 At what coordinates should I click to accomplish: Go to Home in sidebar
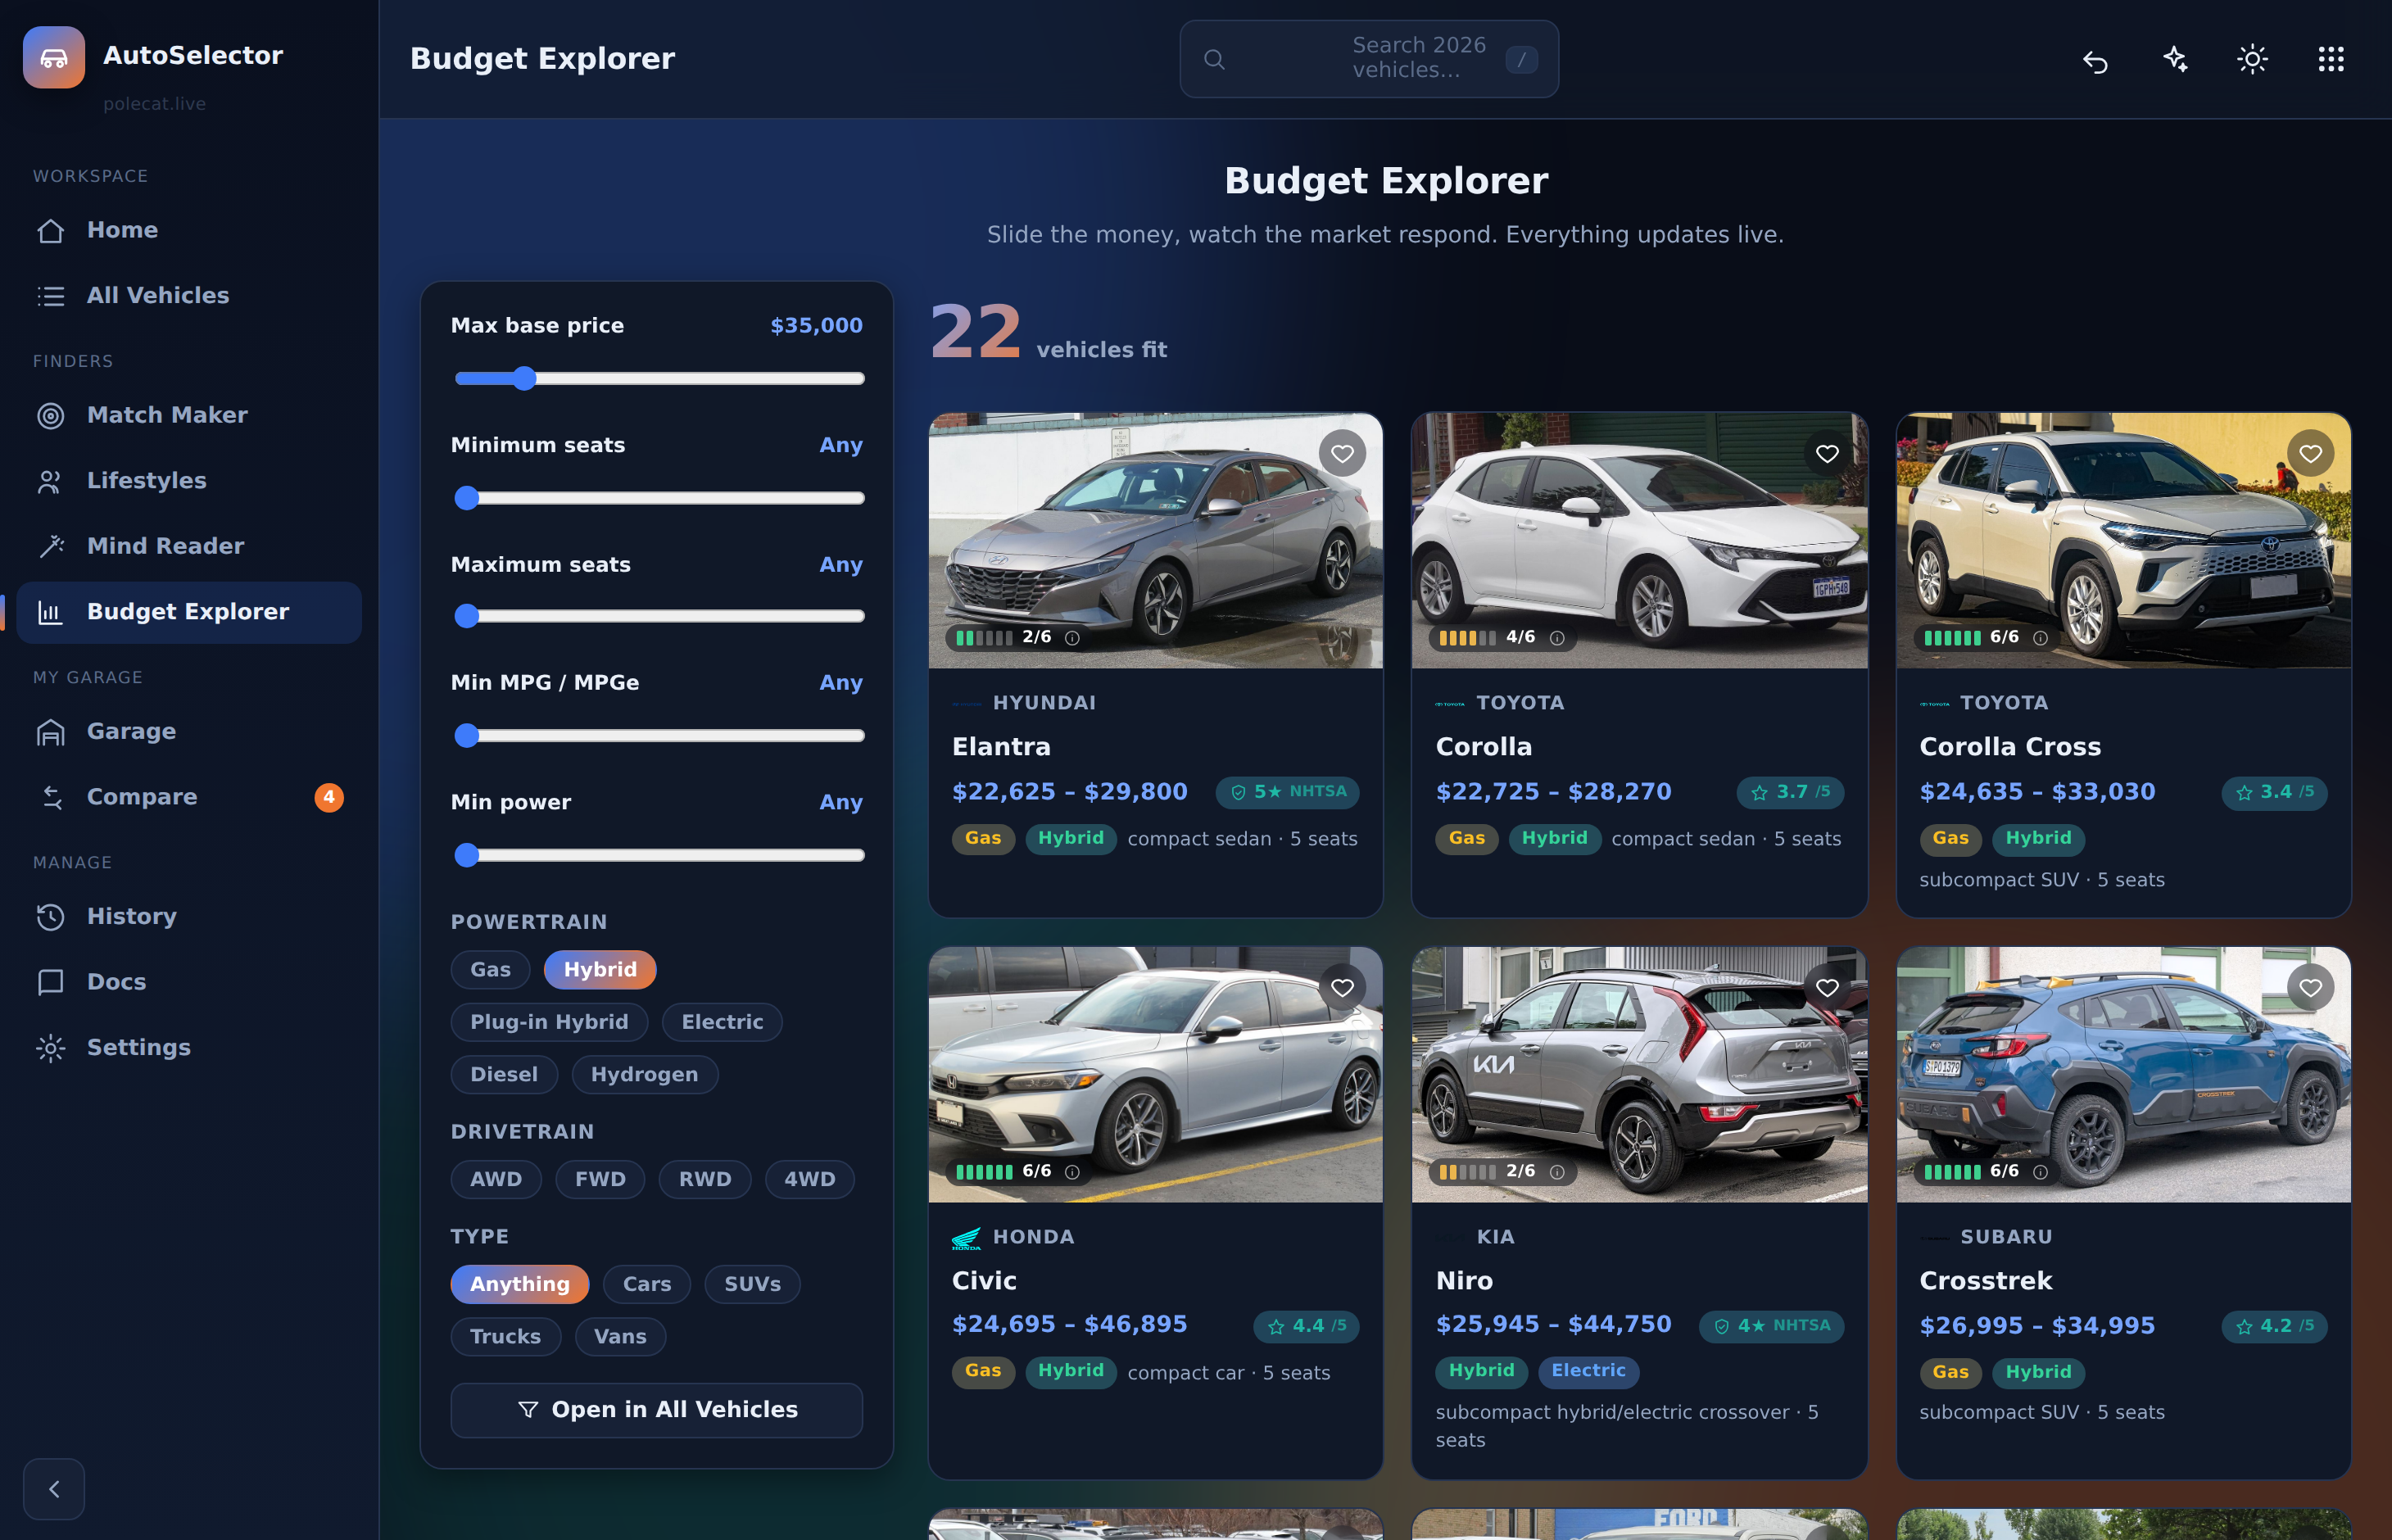pos(189,231)
